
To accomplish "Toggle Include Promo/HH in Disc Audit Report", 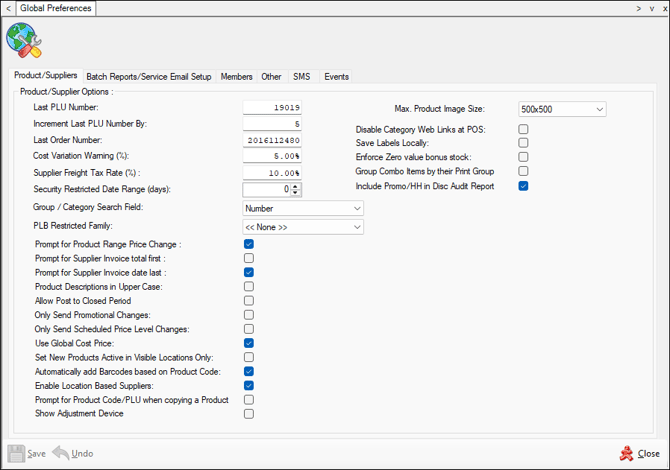I will [523, 186].
